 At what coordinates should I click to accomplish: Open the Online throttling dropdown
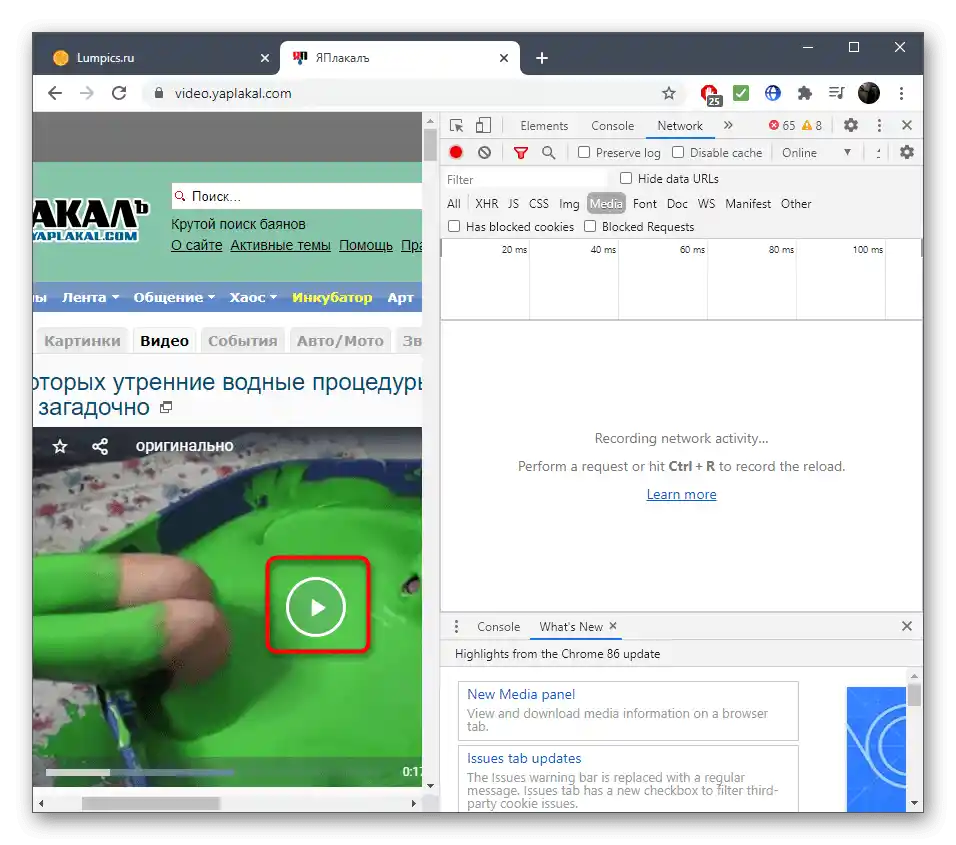[x=816, y=153]
